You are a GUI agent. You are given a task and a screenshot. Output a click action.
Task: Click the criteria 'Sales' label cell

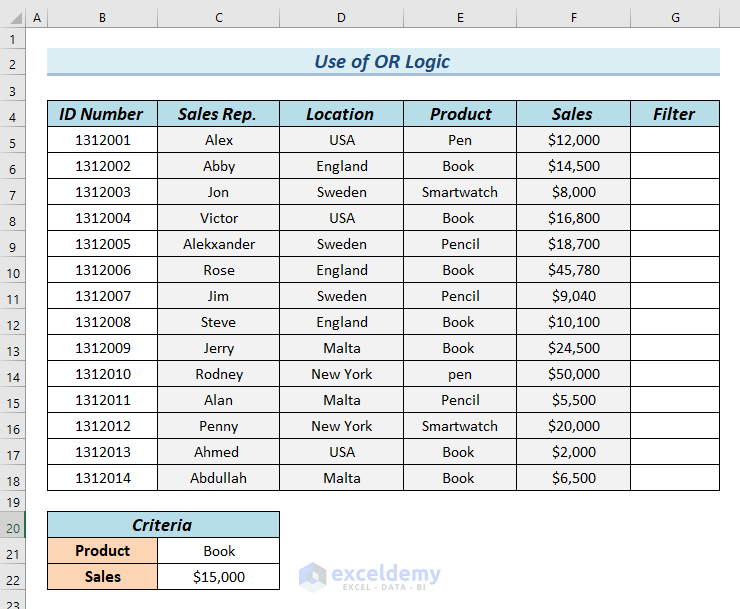point(102,576)
